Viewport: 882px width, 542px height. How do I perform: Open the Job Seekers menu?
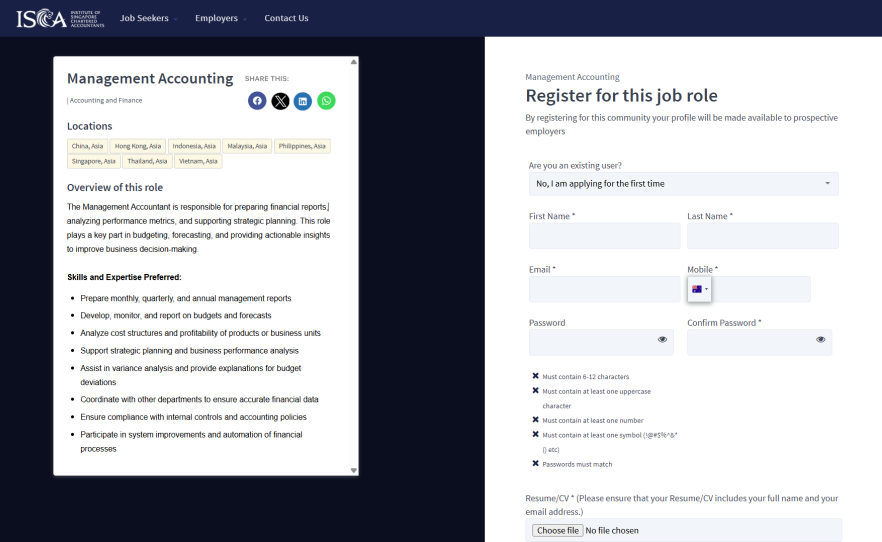(148, 18)
